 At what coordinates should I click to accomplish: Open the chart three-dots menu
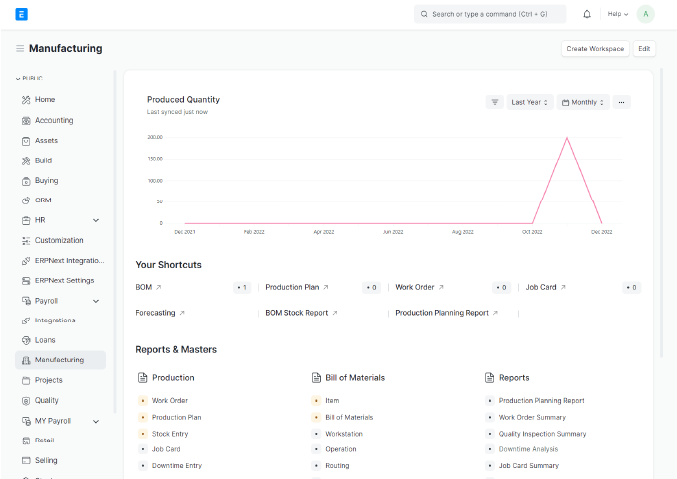point(621,102)
